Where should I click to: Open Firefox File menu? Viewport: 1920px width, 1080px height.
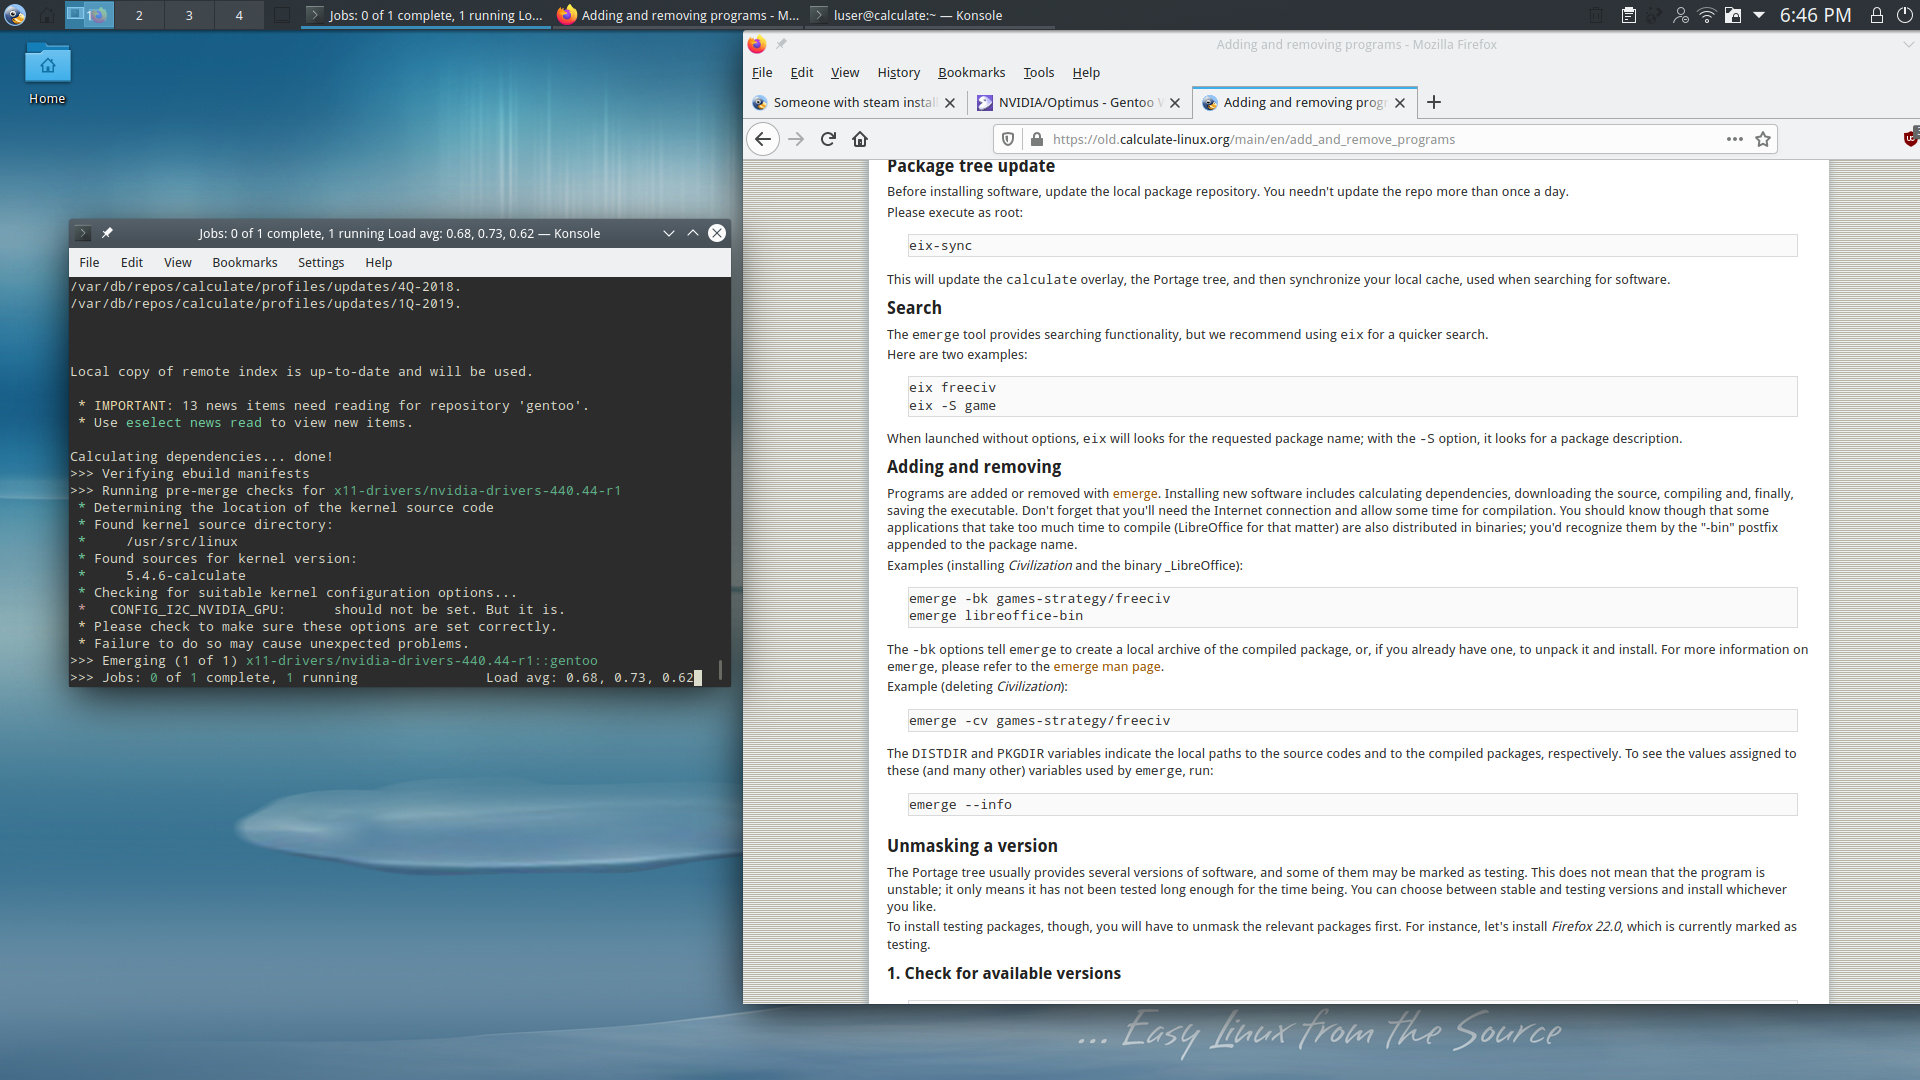tap(762, 72)
